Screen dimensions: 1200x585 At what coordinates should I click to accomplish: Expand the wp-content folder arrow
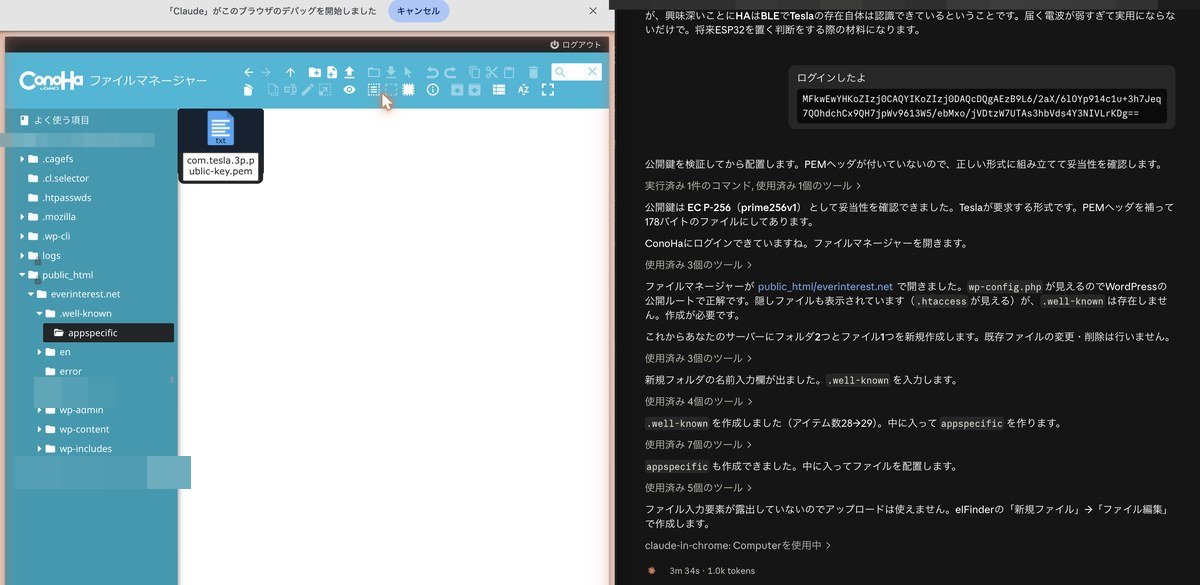(39, 429)
